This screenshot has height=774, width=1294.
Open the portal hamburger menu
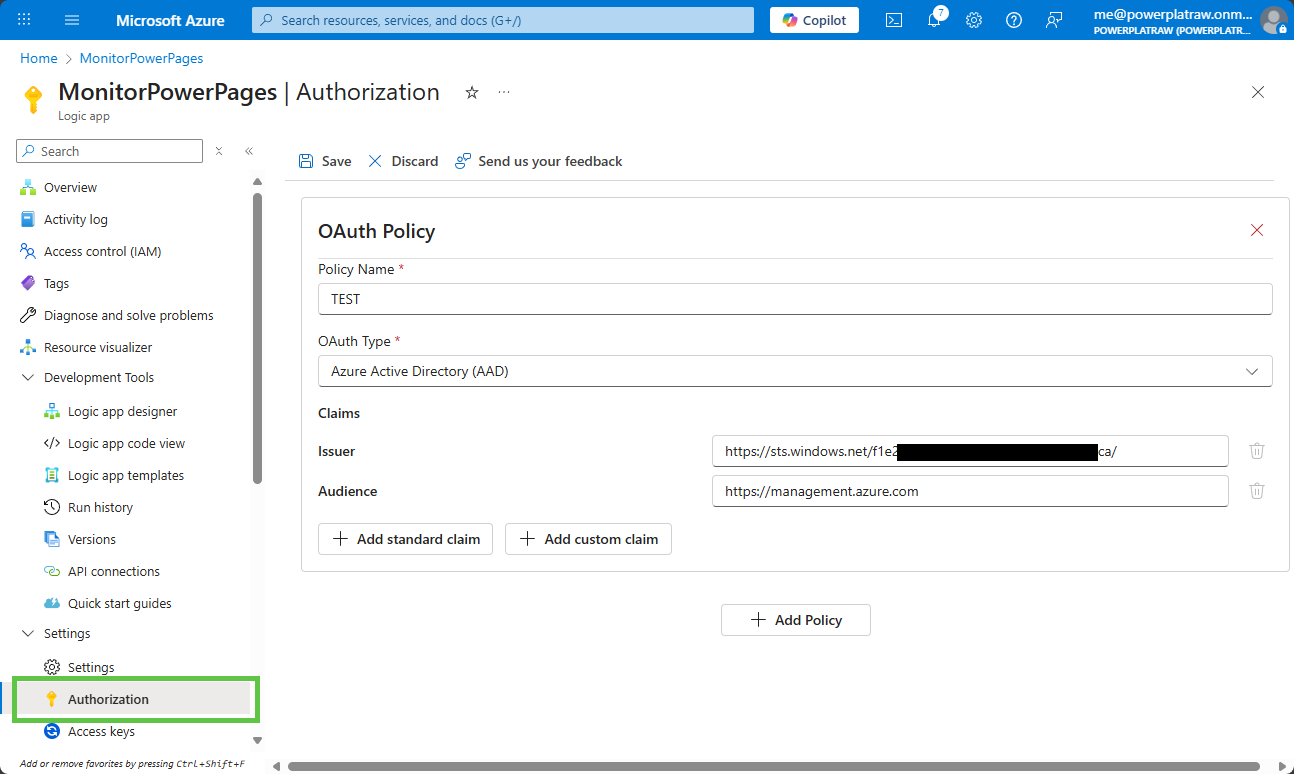72,20
